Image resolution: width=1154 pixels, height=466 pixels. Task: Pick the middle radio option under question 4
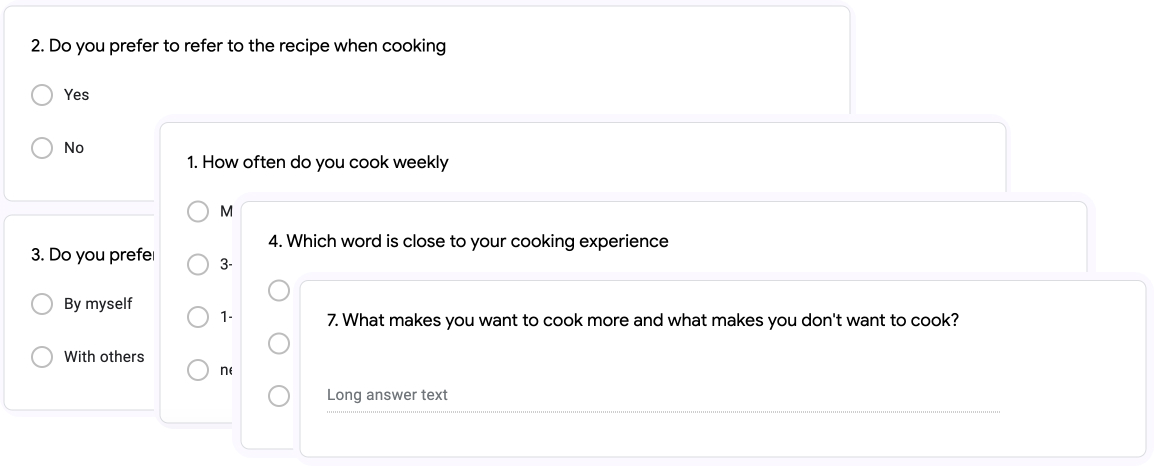coord(279,343)
